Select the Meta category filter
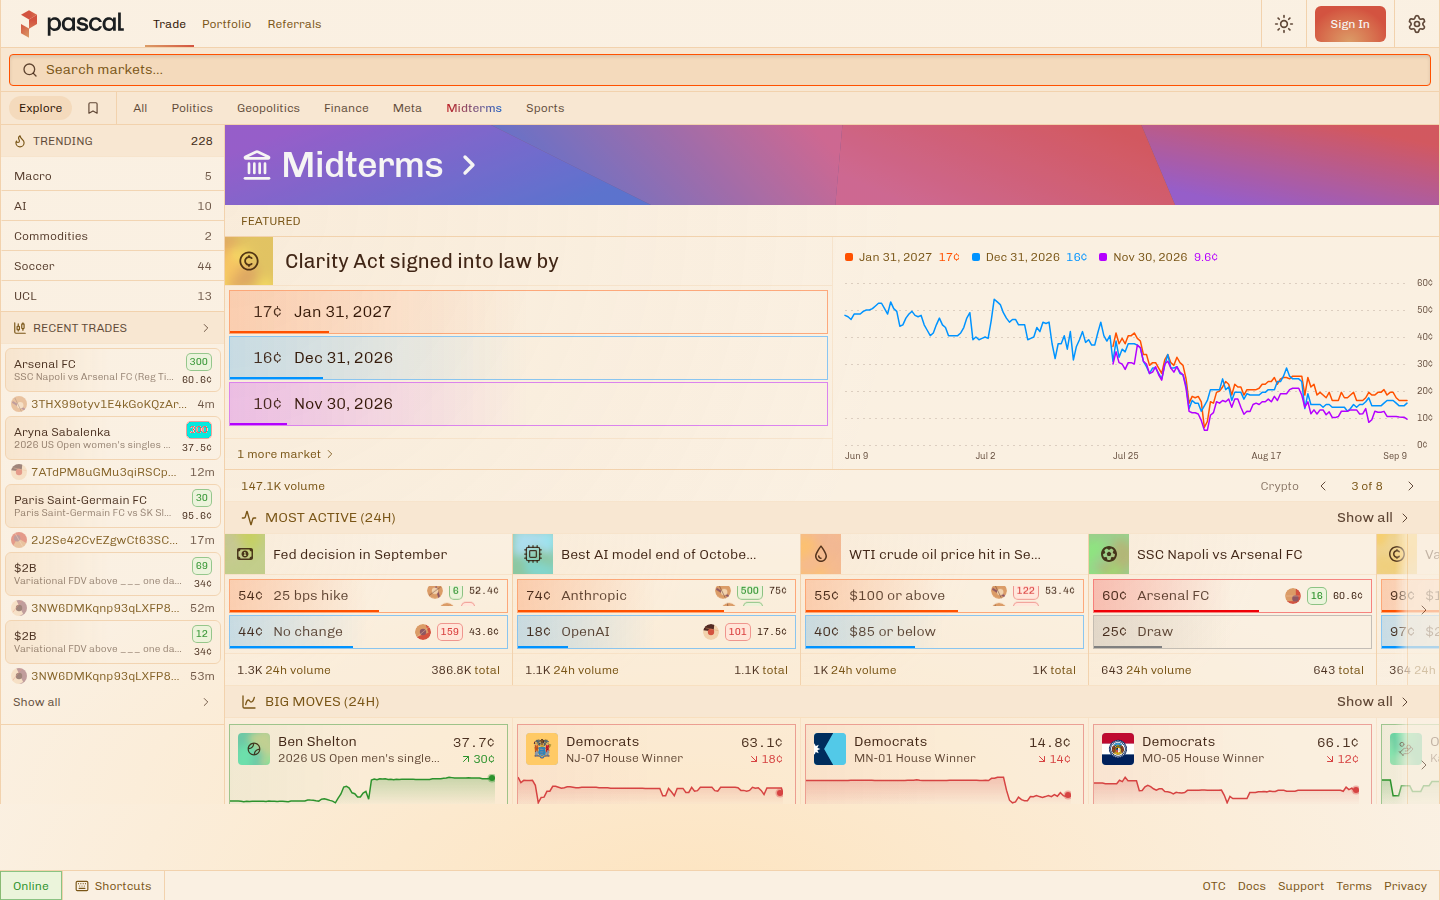The height and width of the screenshot is (900, 1440). click(407, 108)
